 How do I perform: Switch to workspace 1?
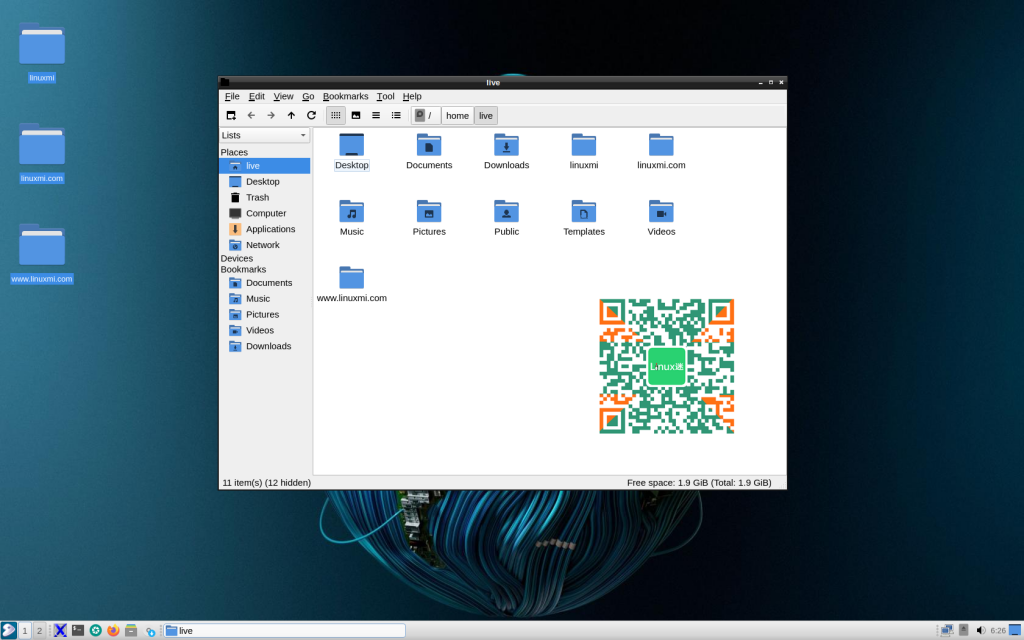coord(25,631)
